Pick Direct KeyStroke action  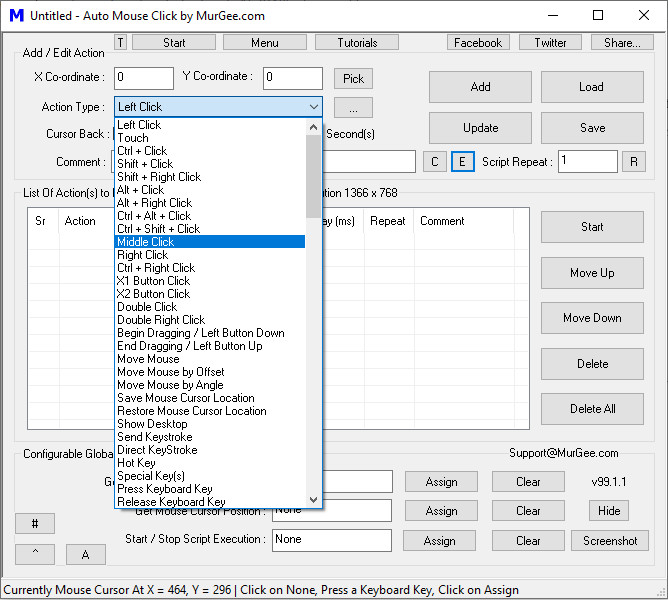(210, 450)
